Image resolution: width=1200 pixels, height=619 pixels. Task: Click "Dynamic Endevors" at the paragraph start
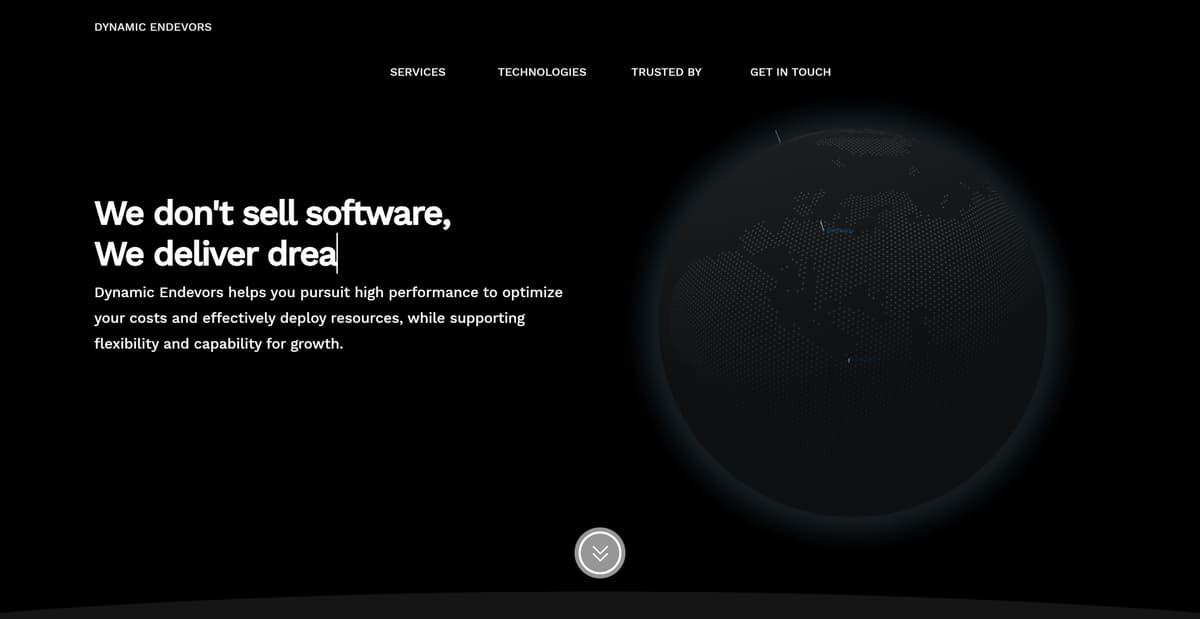click(x=158, y=292)
